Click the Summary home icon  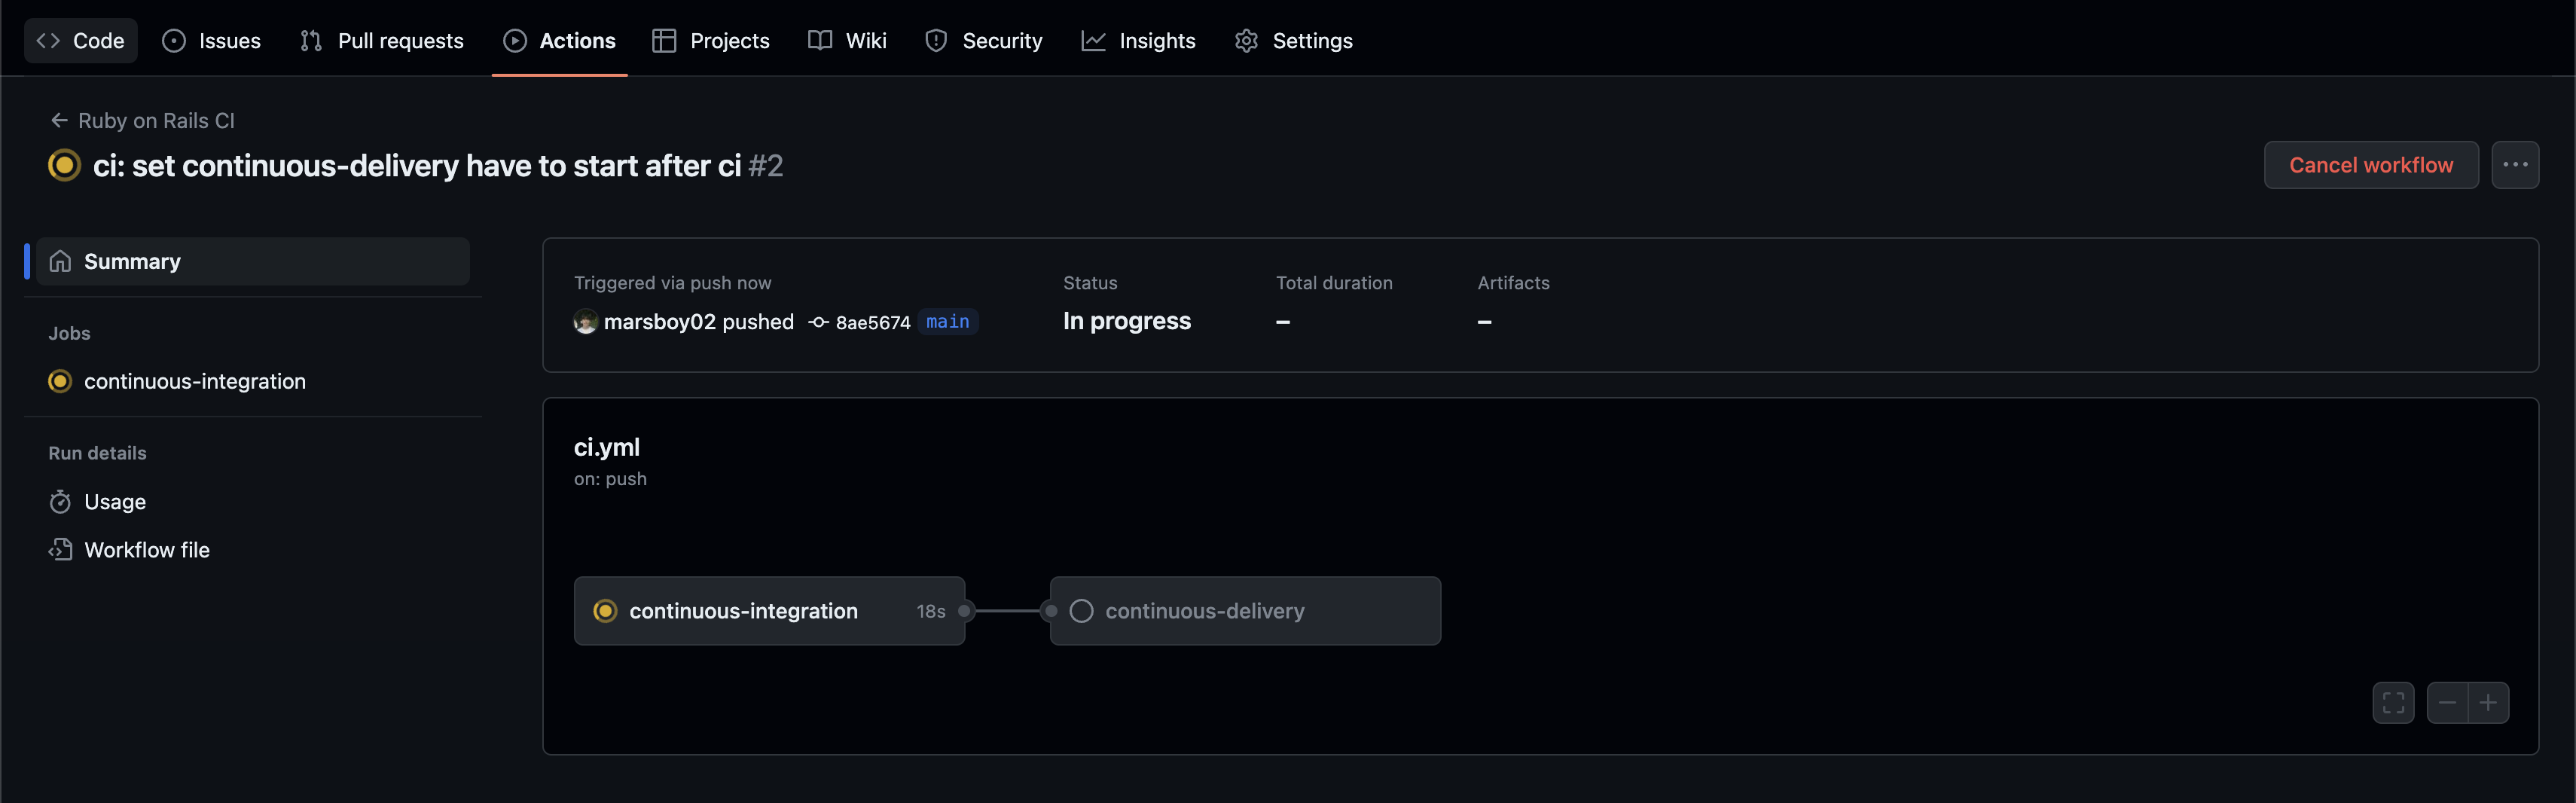[x=60, y=261]
